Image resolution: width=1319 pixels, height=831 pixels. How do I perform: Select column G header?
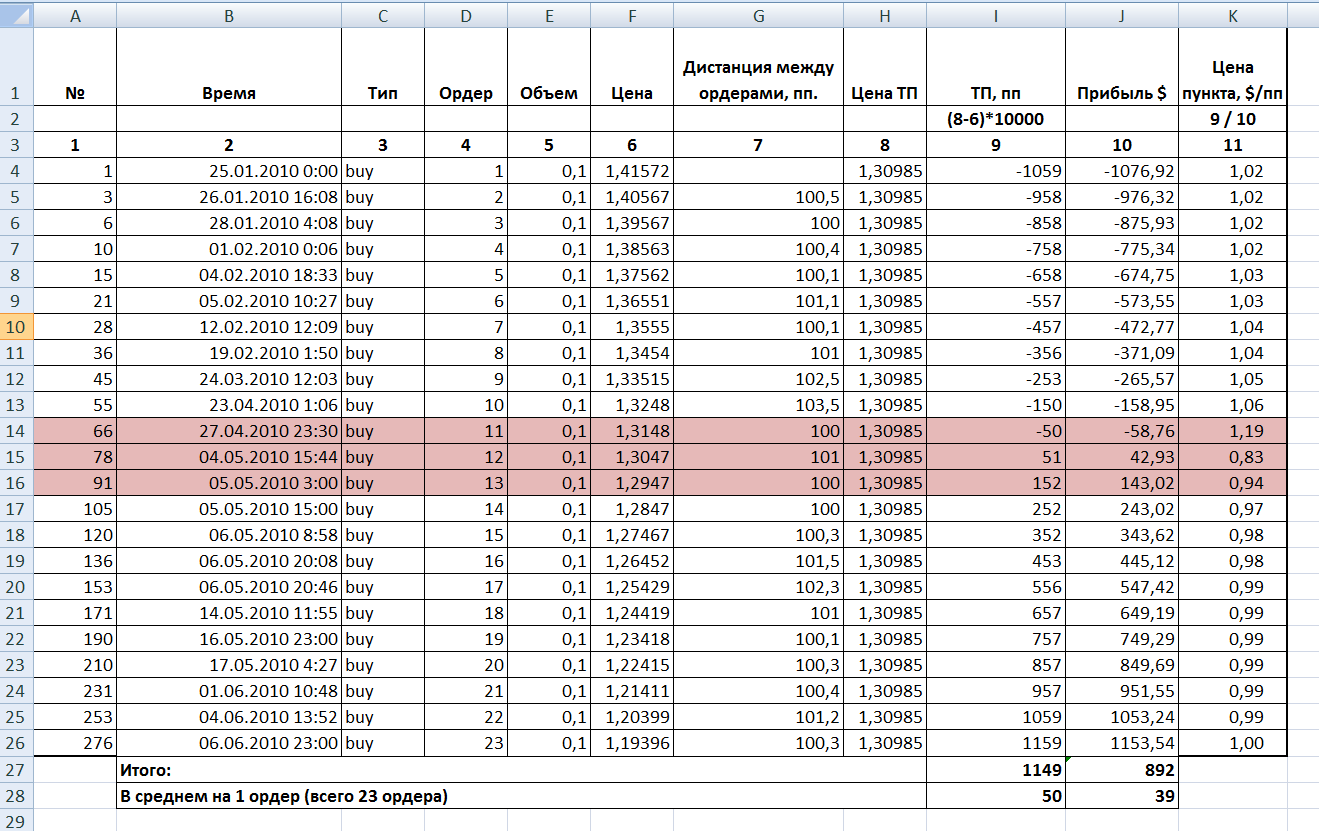pos(758,14)
